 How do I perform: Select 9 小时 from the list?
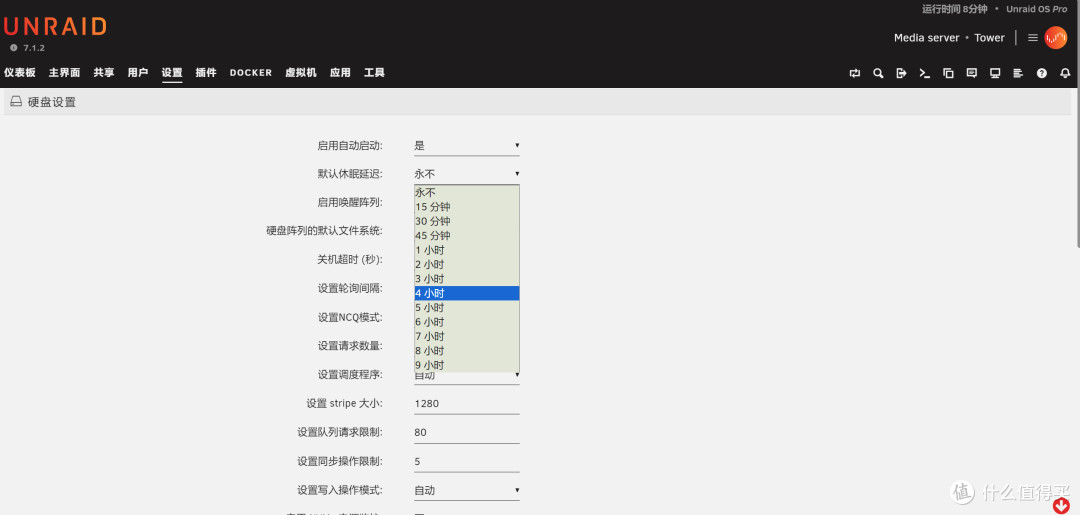466,365
